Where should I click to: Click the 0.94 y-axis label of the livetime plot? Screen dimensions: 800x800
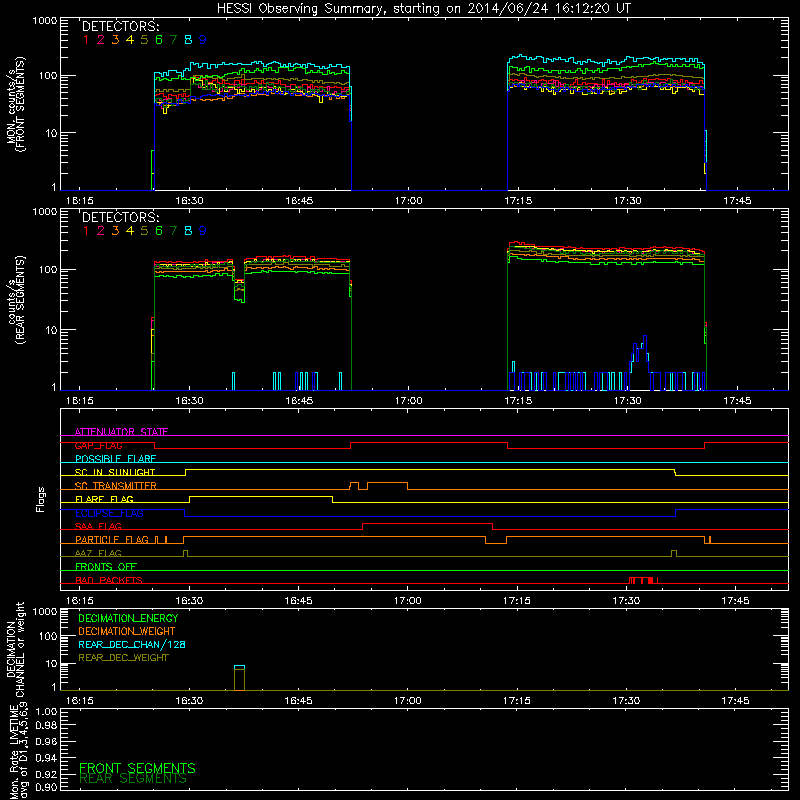click(46, 758)
